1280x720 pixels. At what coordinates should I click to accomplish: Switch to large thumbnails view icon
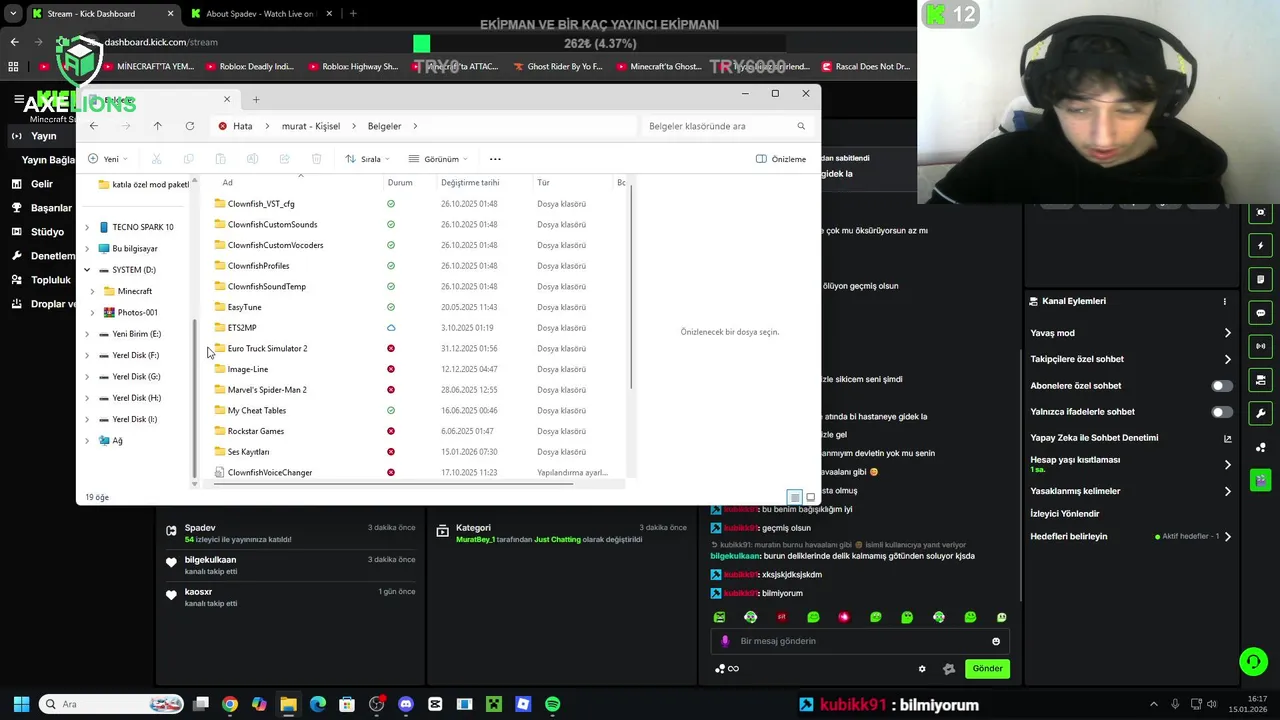click(x=811, y=497)
